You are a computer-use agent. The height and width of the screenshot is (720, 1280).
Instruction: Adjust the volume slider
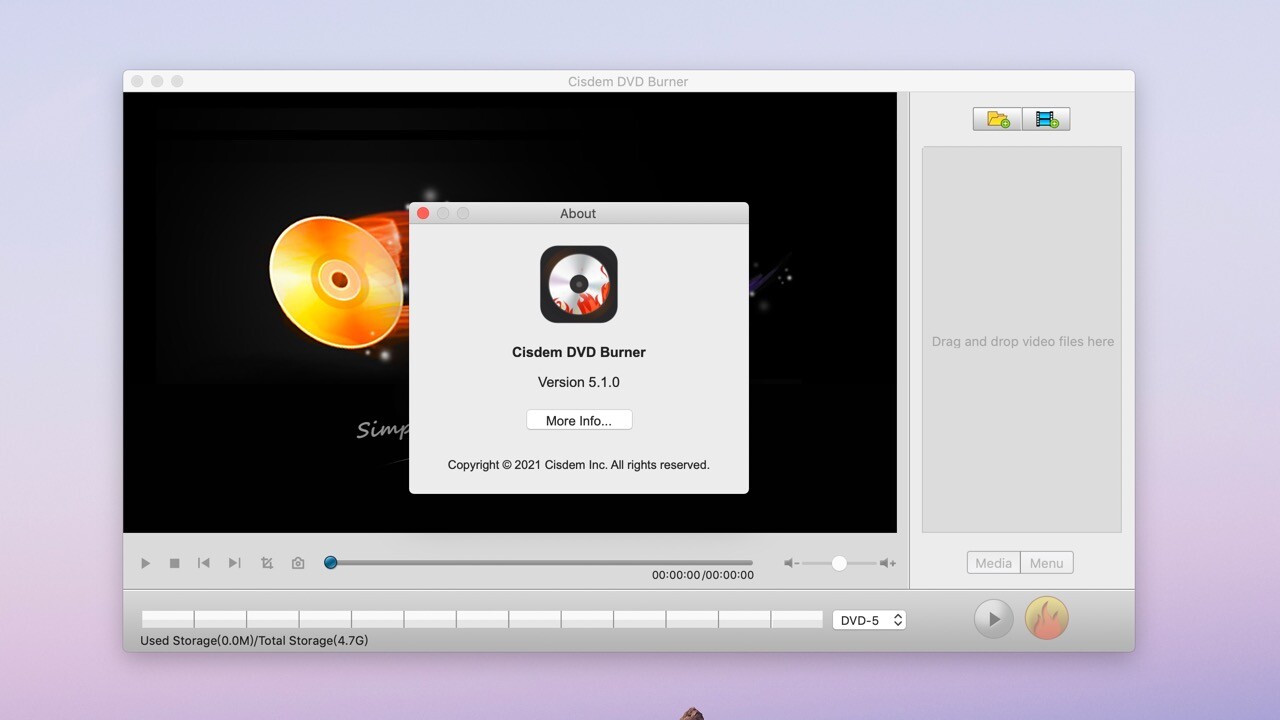tap(838, 562)
